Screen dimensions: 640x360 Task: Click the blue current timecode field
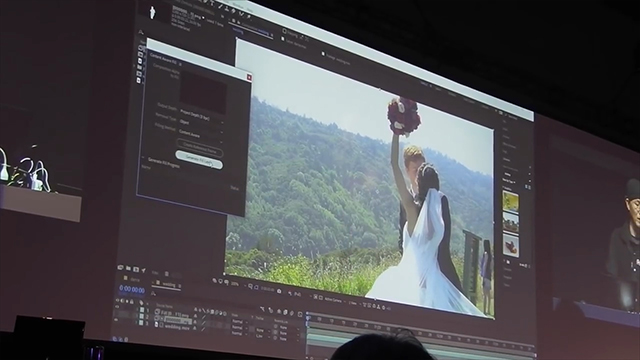coord(131,290)
